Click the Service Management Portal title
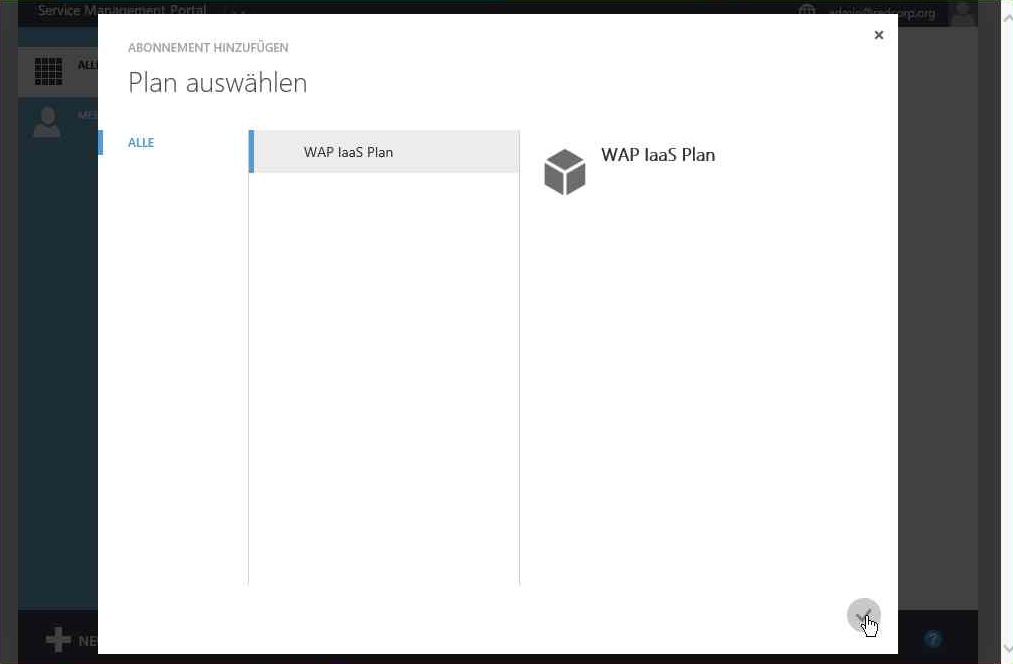Image resolution: width=1013 pixels, height=664 pixels. pos(122,10)
